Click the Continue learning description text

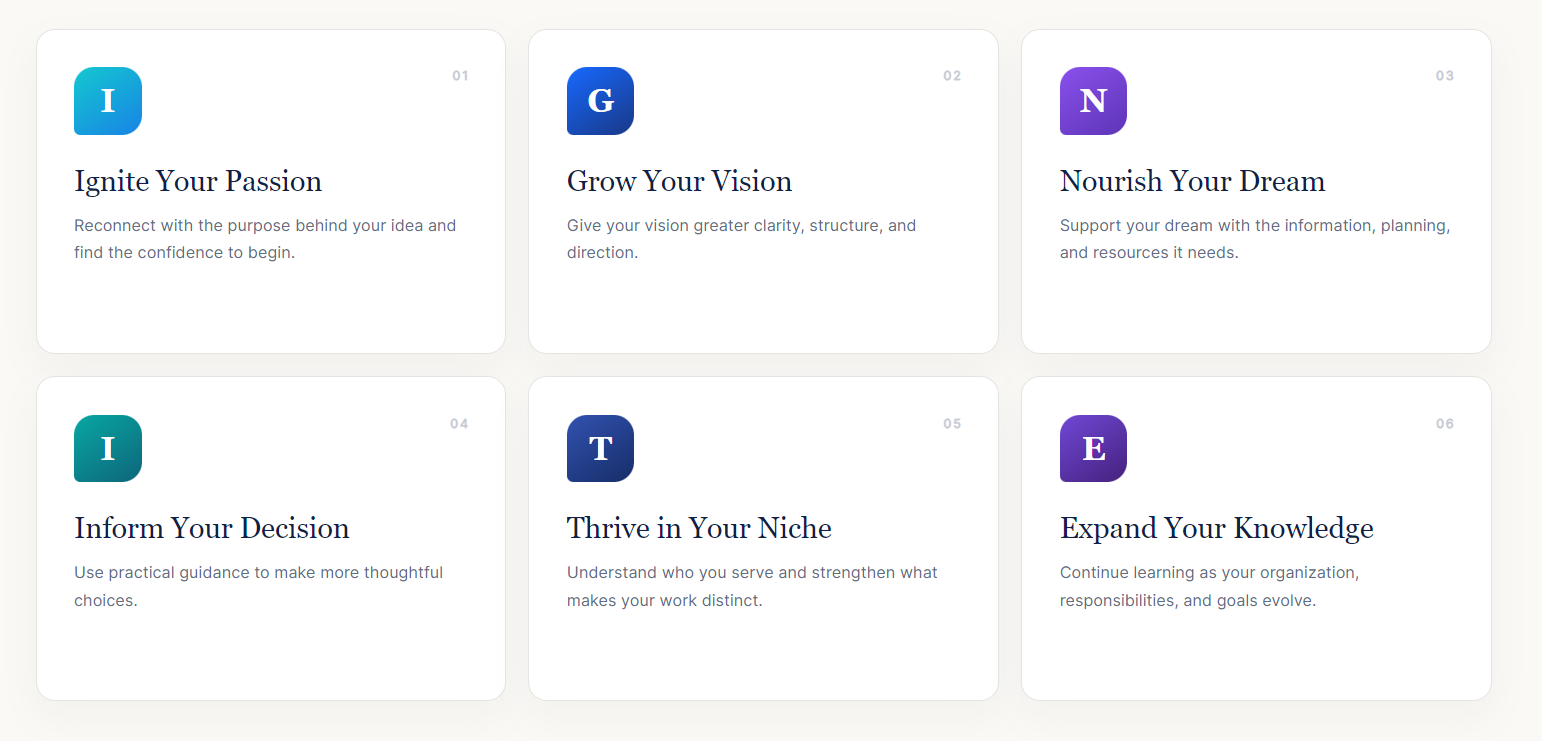(1209, 587)
